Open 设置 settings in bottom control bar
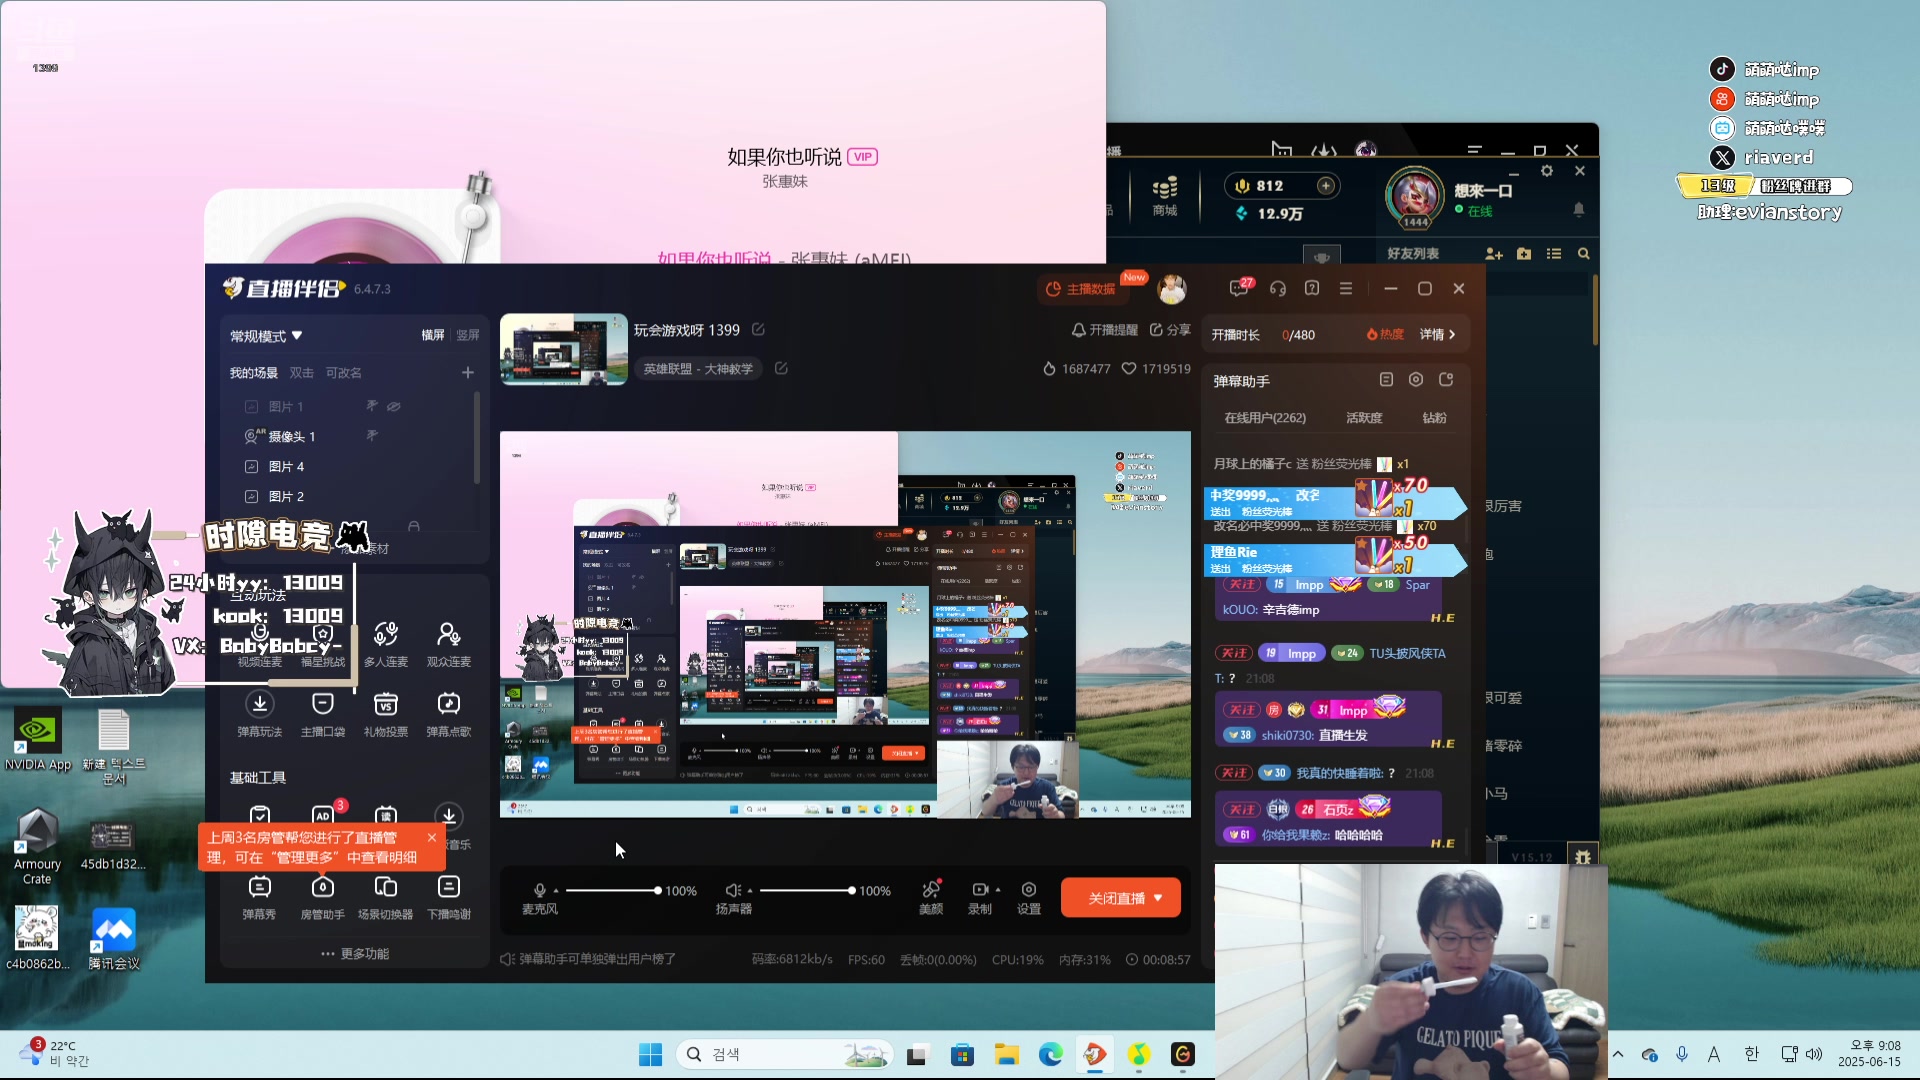Image resolution: width=1920 pixels, height=1080 pixels. [x=1028, y=897]
